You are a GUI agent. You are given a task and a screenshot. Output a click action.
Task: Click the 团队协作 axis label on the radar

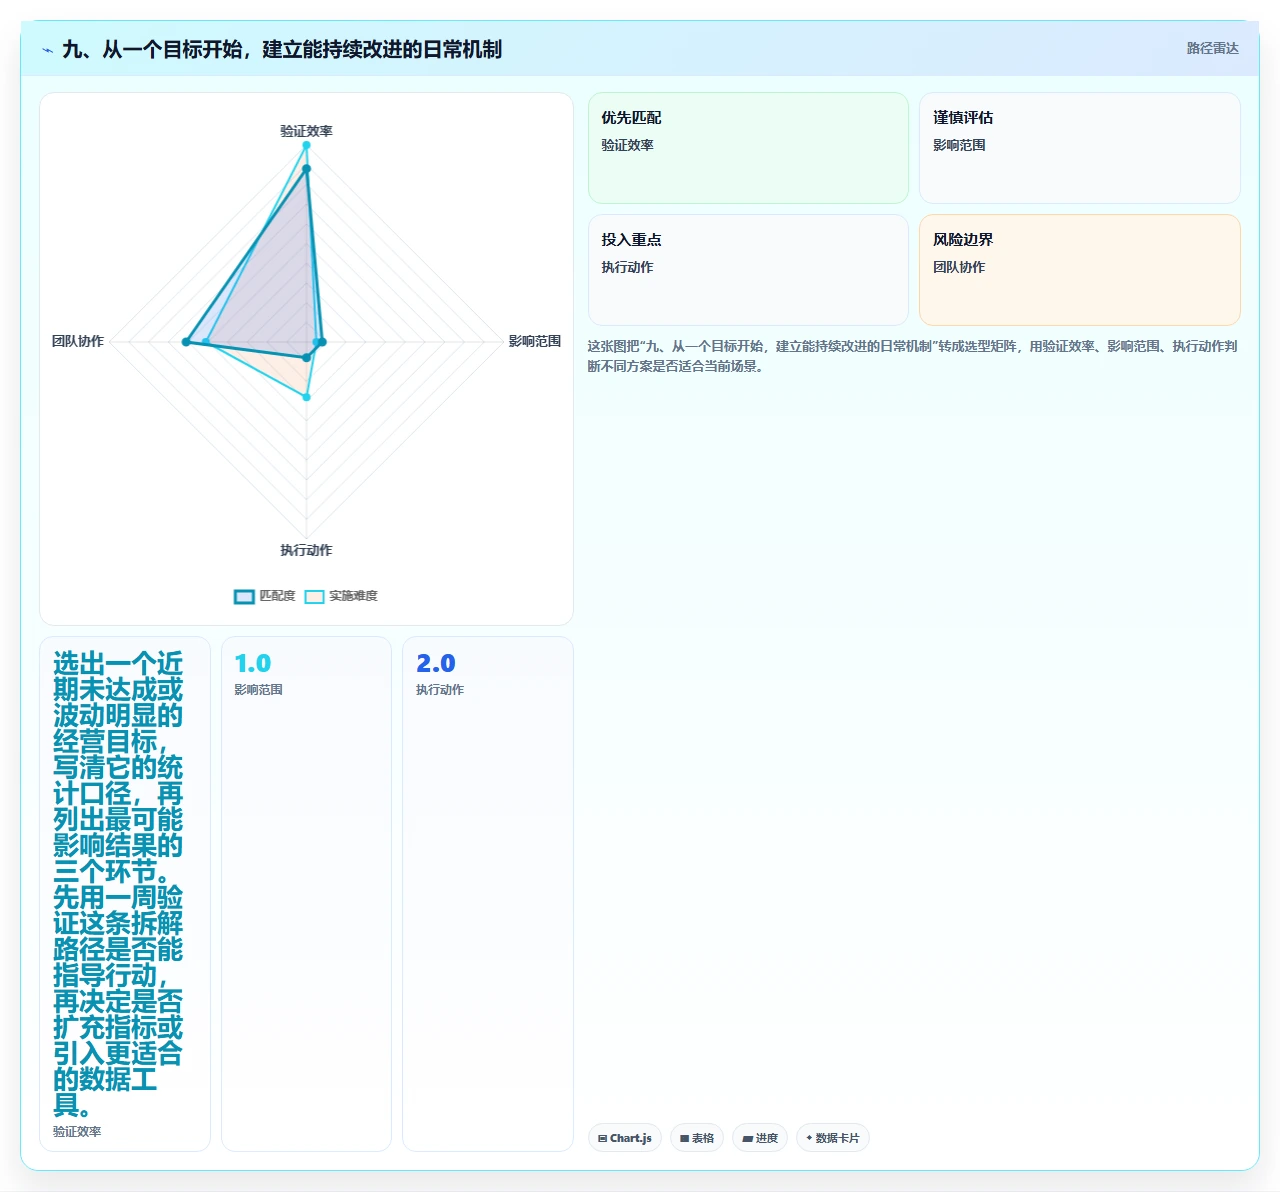[78, 341]
